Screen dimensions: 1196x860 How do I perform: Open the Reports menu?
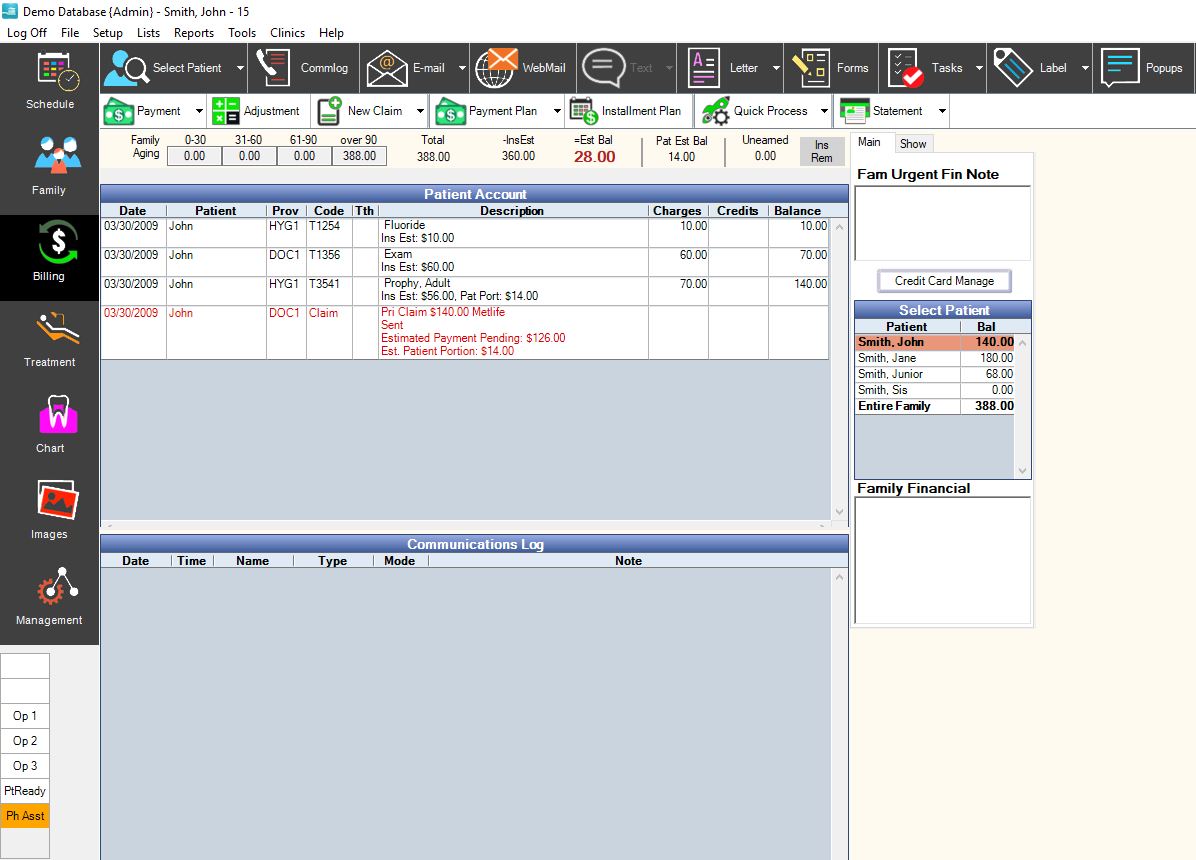(193, 32)
